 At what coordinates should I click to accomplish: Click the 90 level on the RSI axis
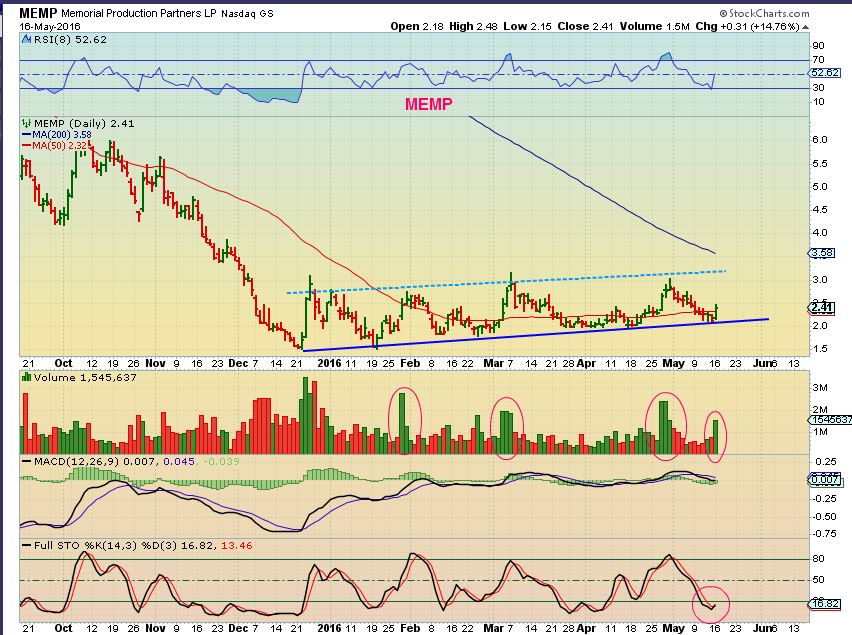click(818, 46)
